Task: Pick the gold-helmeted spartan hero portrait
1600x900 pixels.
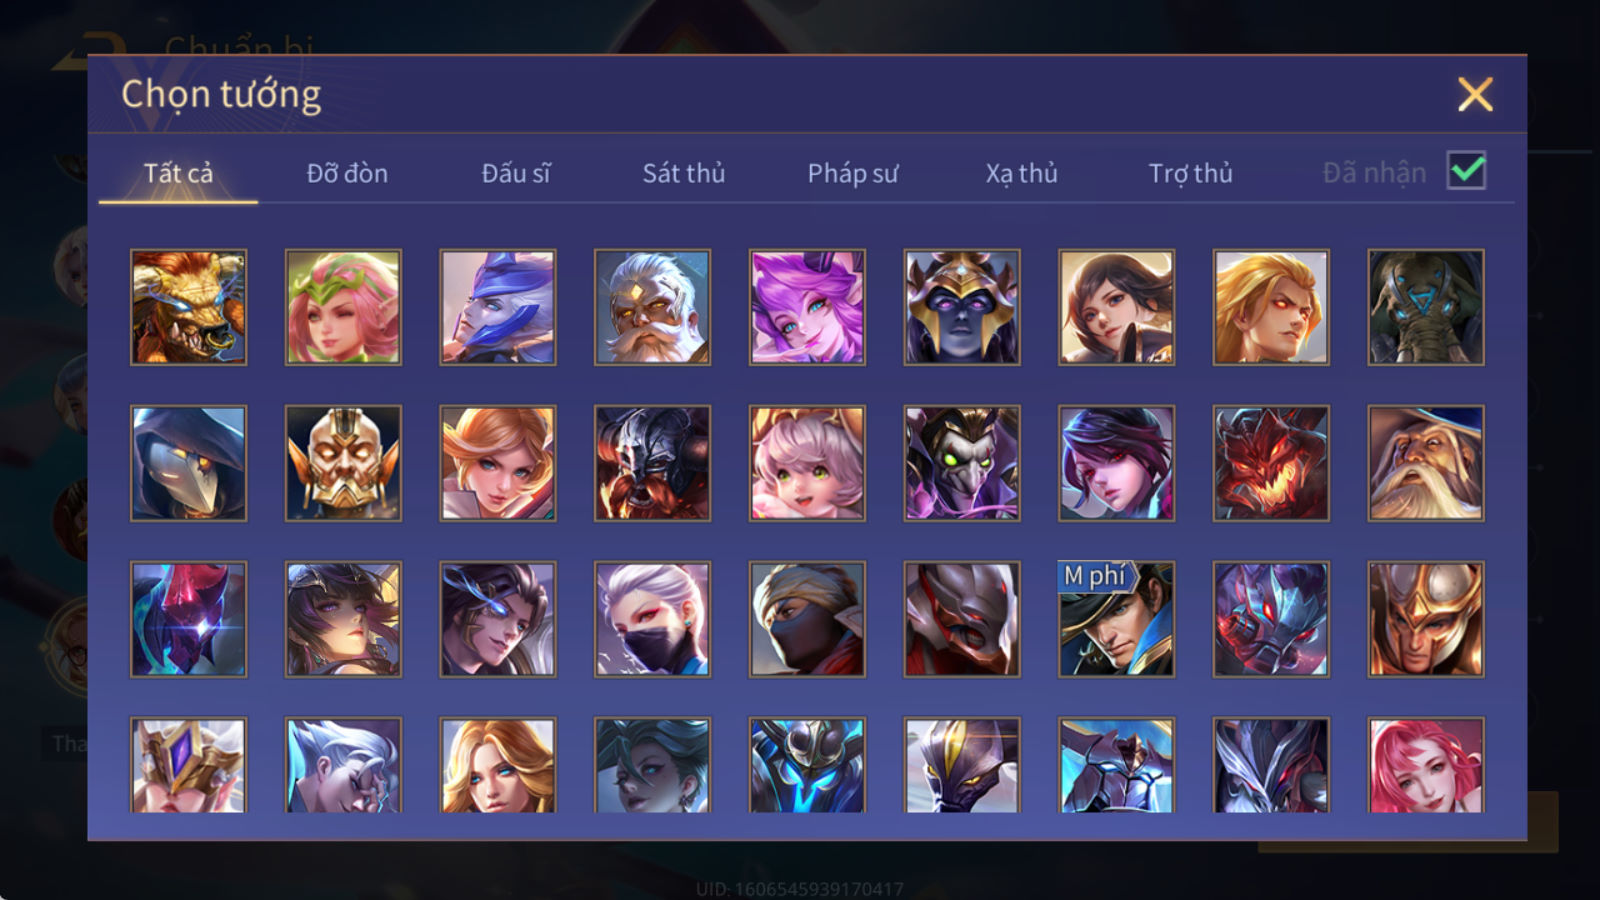Action: pyautogui.click(x=1426, y=619)
